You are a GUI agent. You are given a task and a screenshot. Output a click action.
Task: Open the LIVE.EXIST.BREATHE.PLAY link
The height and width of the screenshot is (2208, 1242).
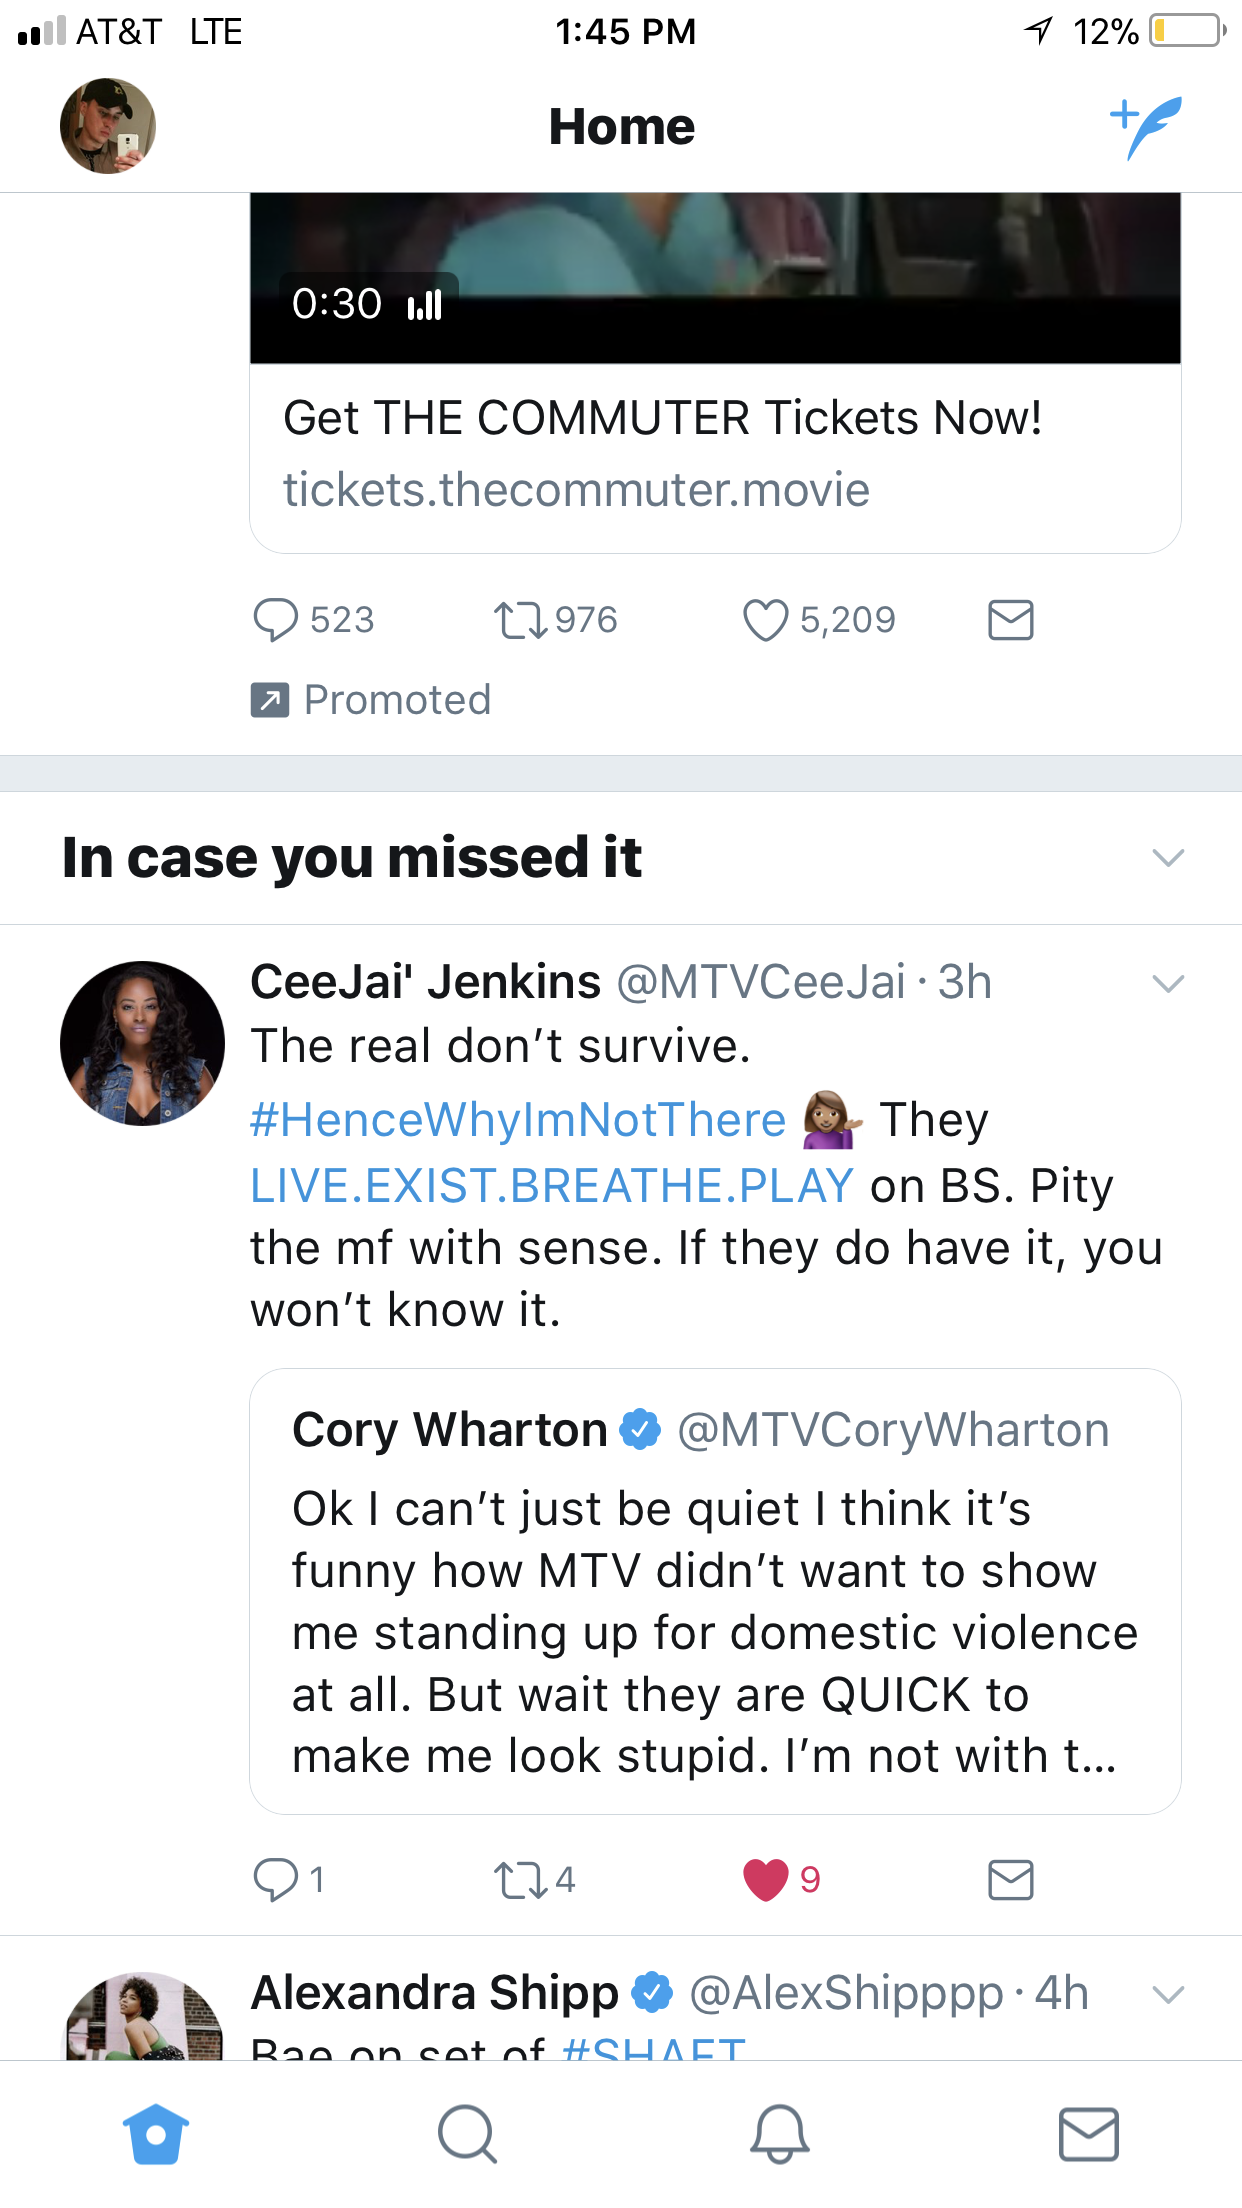click(x=552, y=1186)
